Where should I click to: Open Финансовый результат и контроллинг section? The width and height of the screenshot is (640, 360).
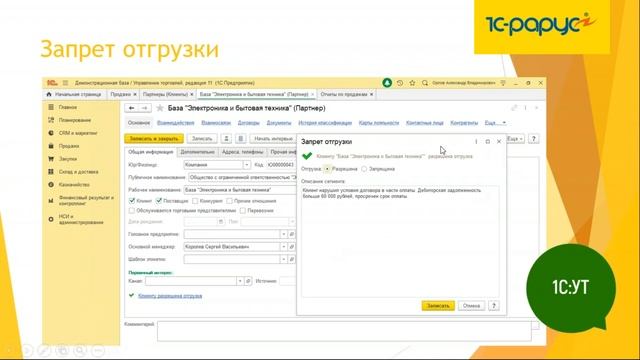[86, 200]
